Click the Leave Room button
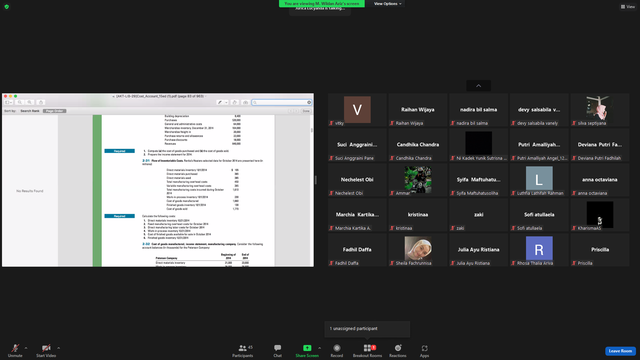 [x=620, y=351]
